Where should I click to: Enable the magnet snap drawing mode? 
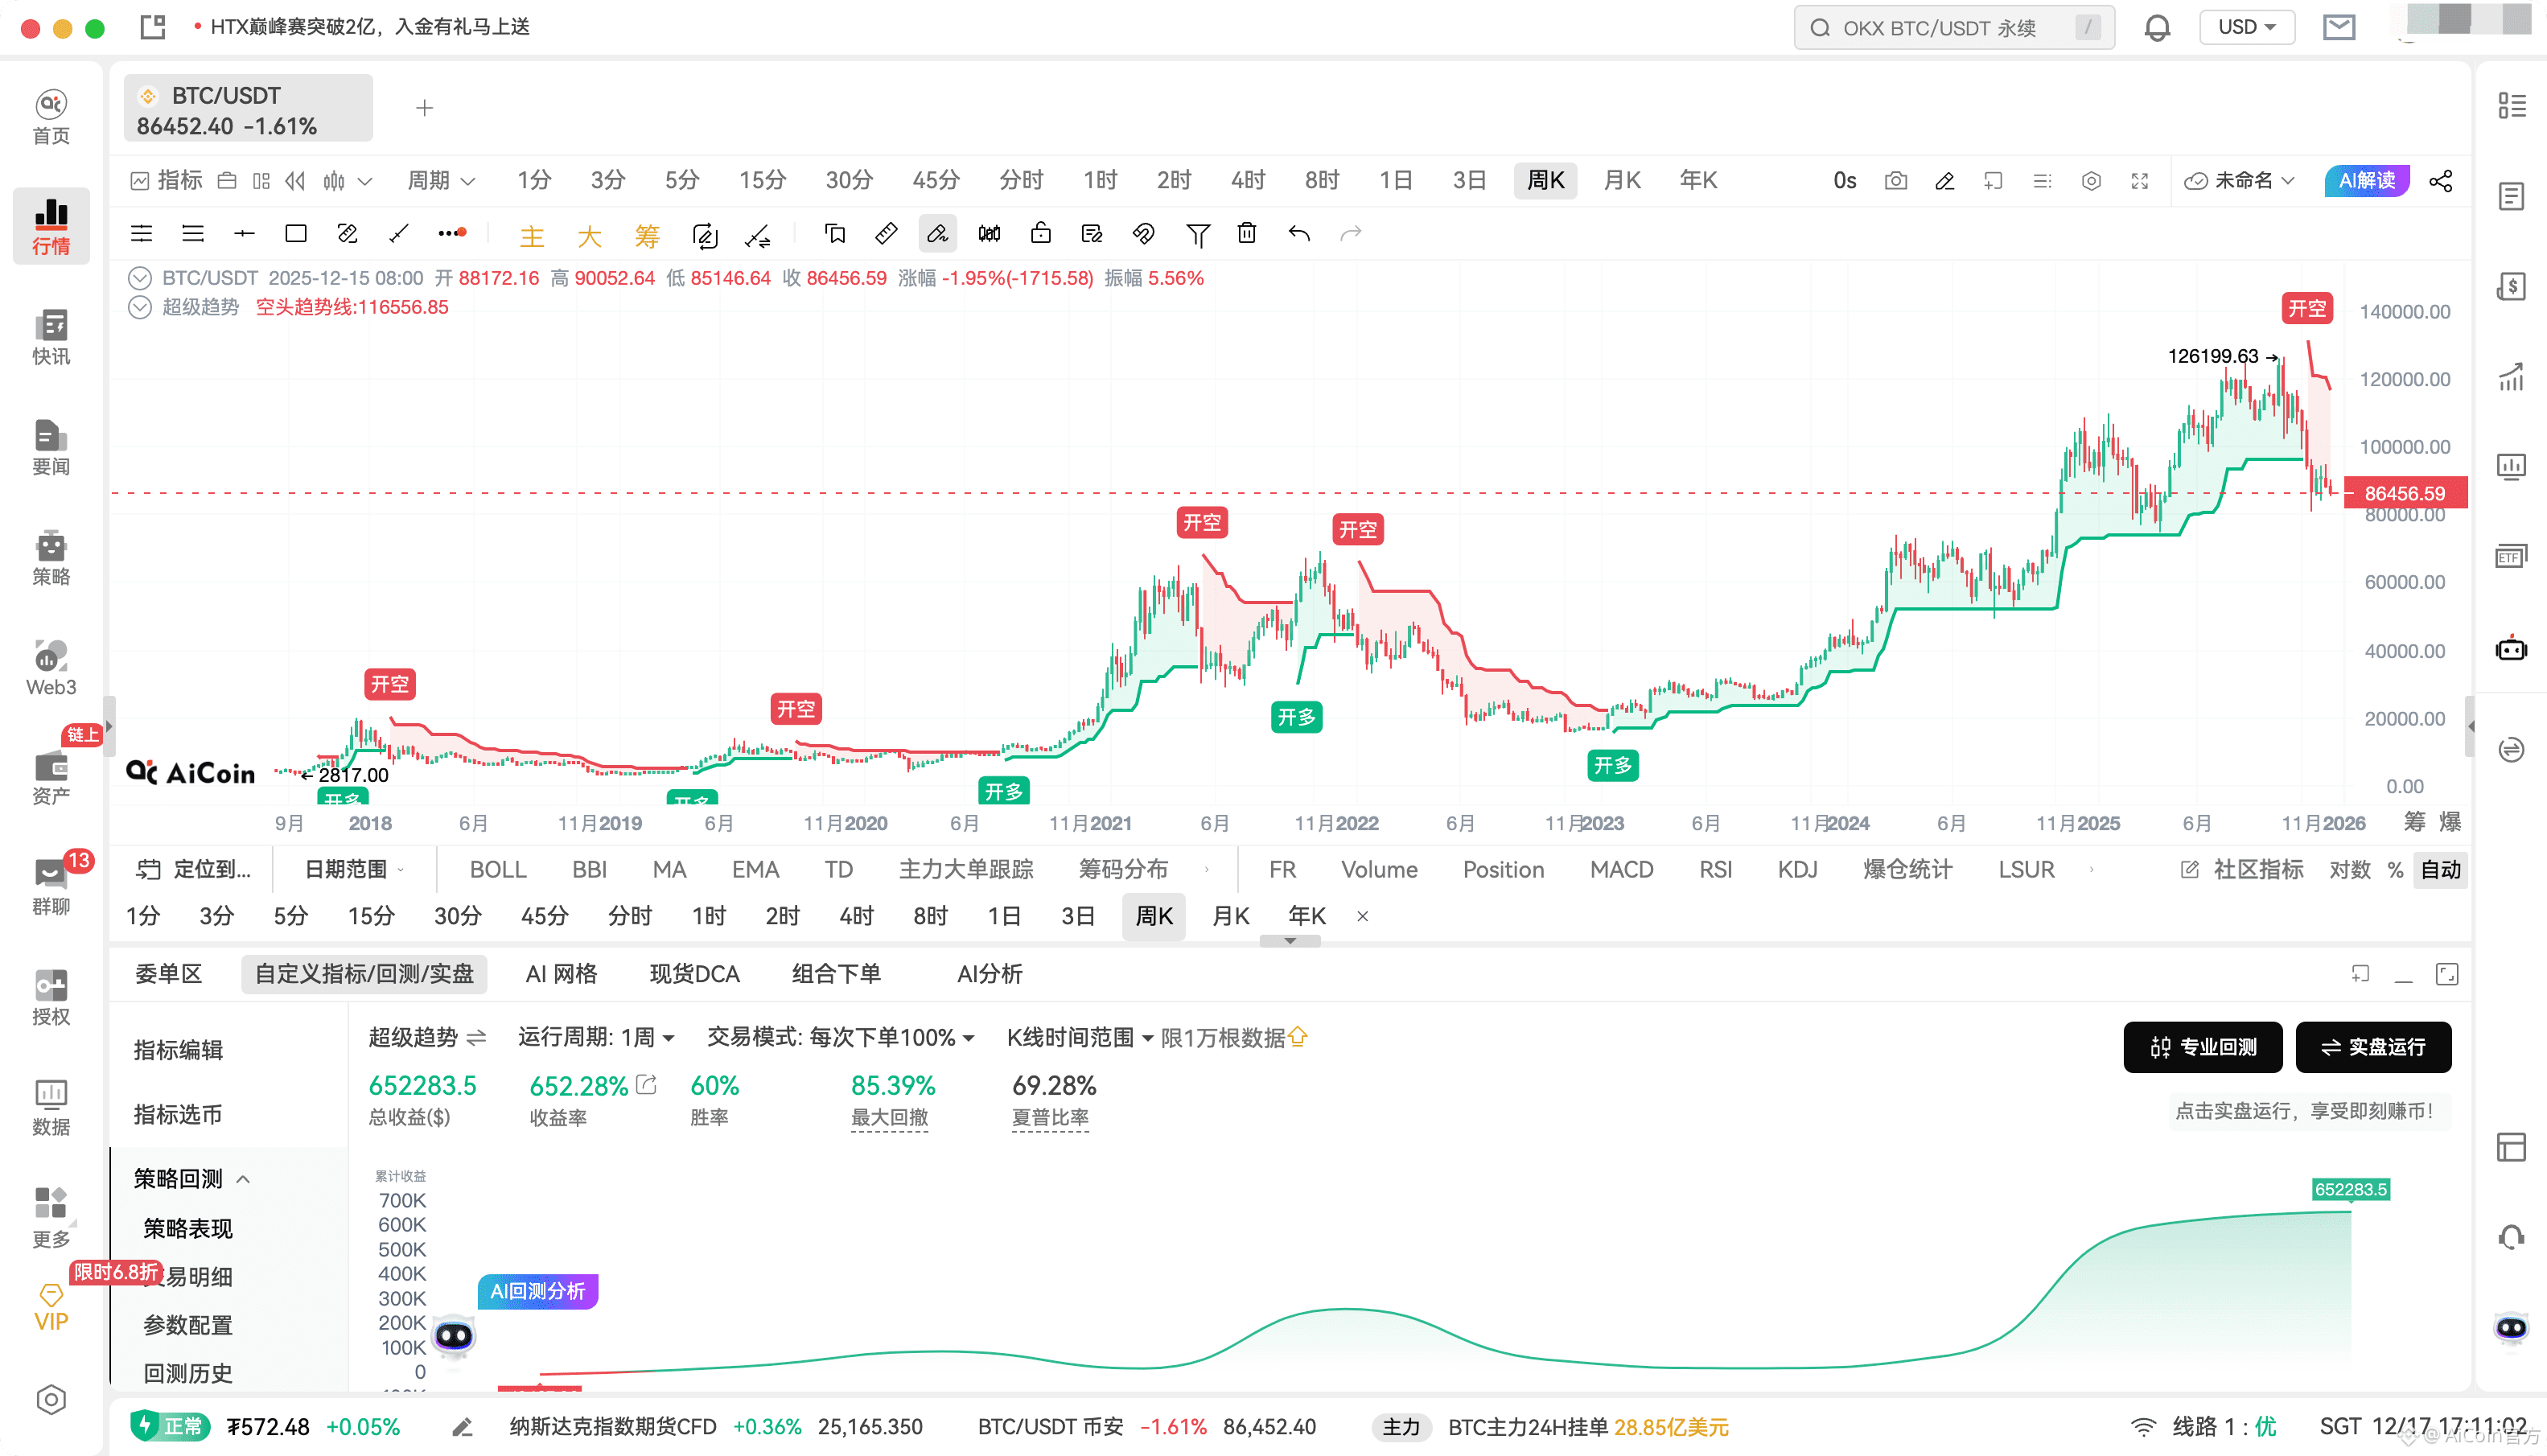pos(1145,233)
